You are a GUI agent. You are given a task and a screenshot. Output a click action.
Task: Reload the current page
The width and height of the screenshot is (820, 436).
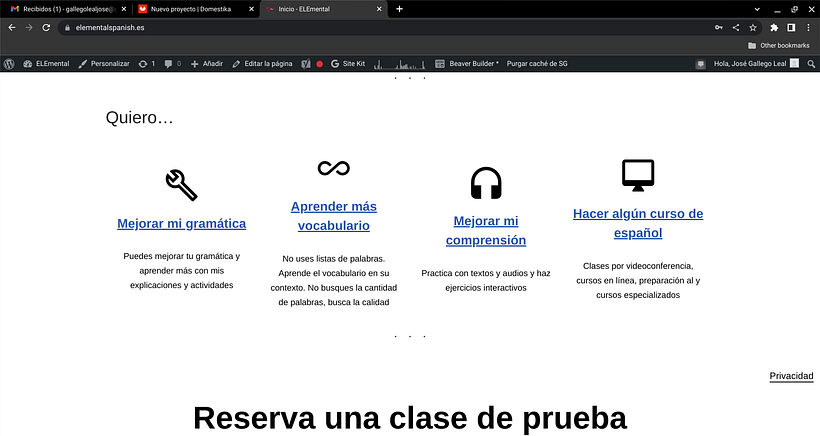(46, 28)
